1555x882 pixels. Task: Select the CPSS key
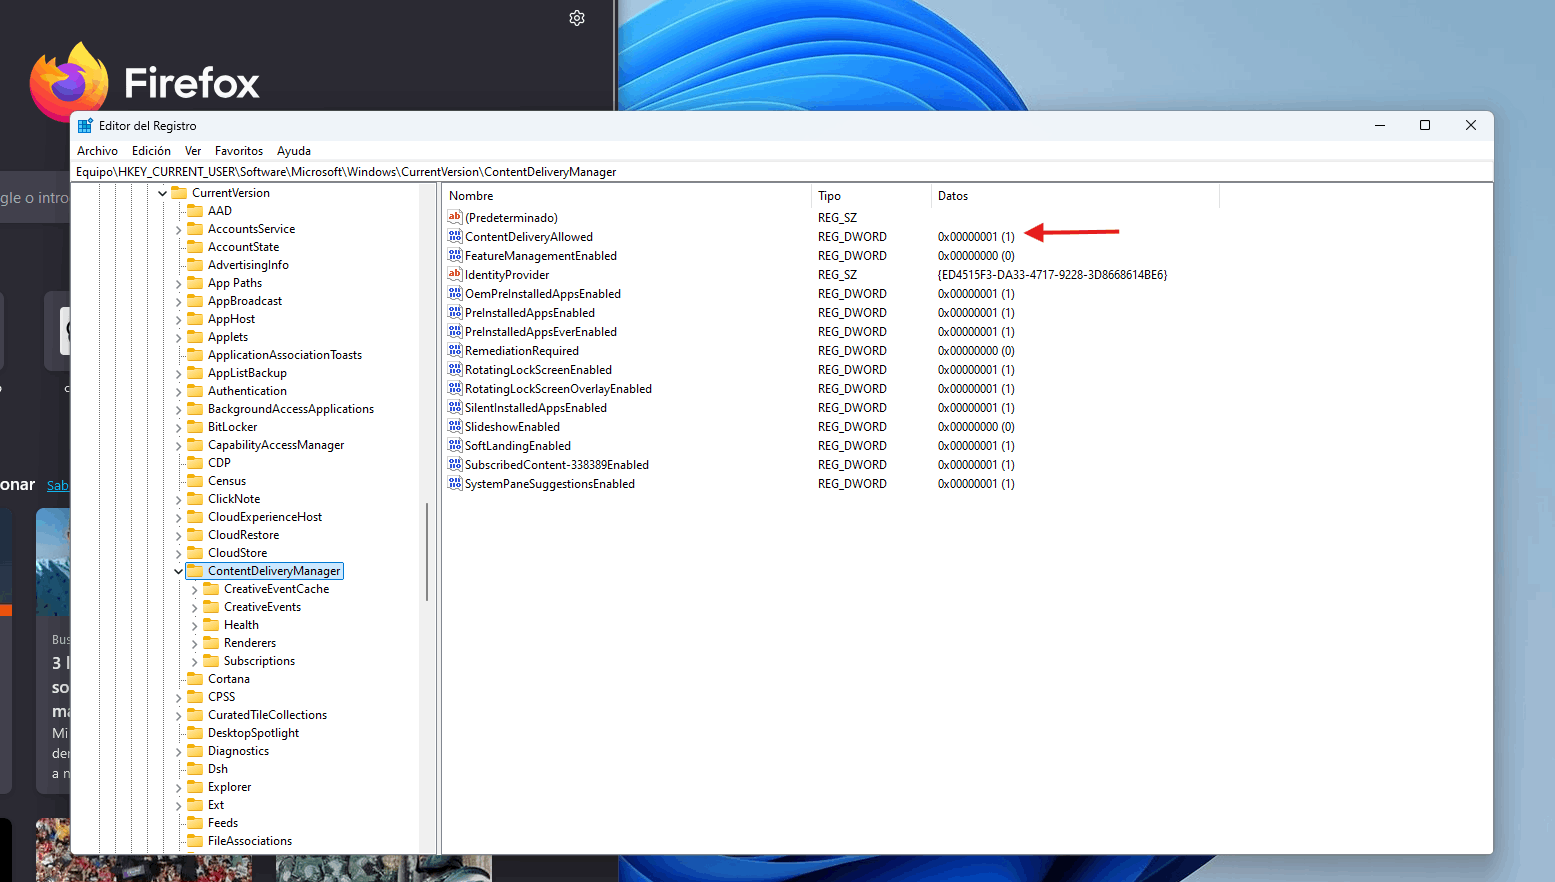[222, 697]
